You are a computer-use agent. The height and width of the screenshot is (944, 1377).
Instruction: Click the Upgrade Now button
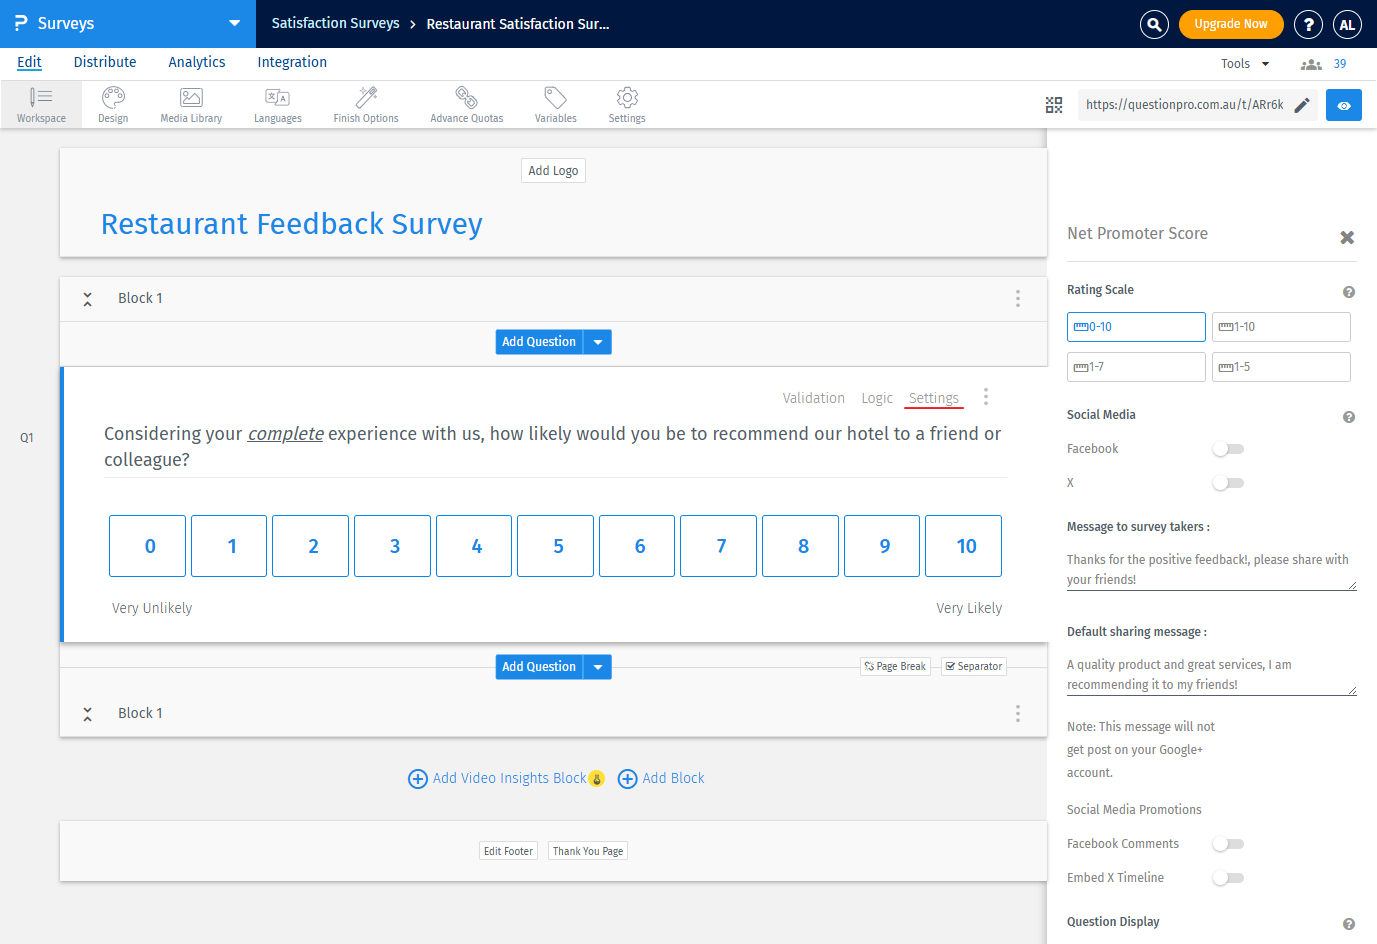1231,23
